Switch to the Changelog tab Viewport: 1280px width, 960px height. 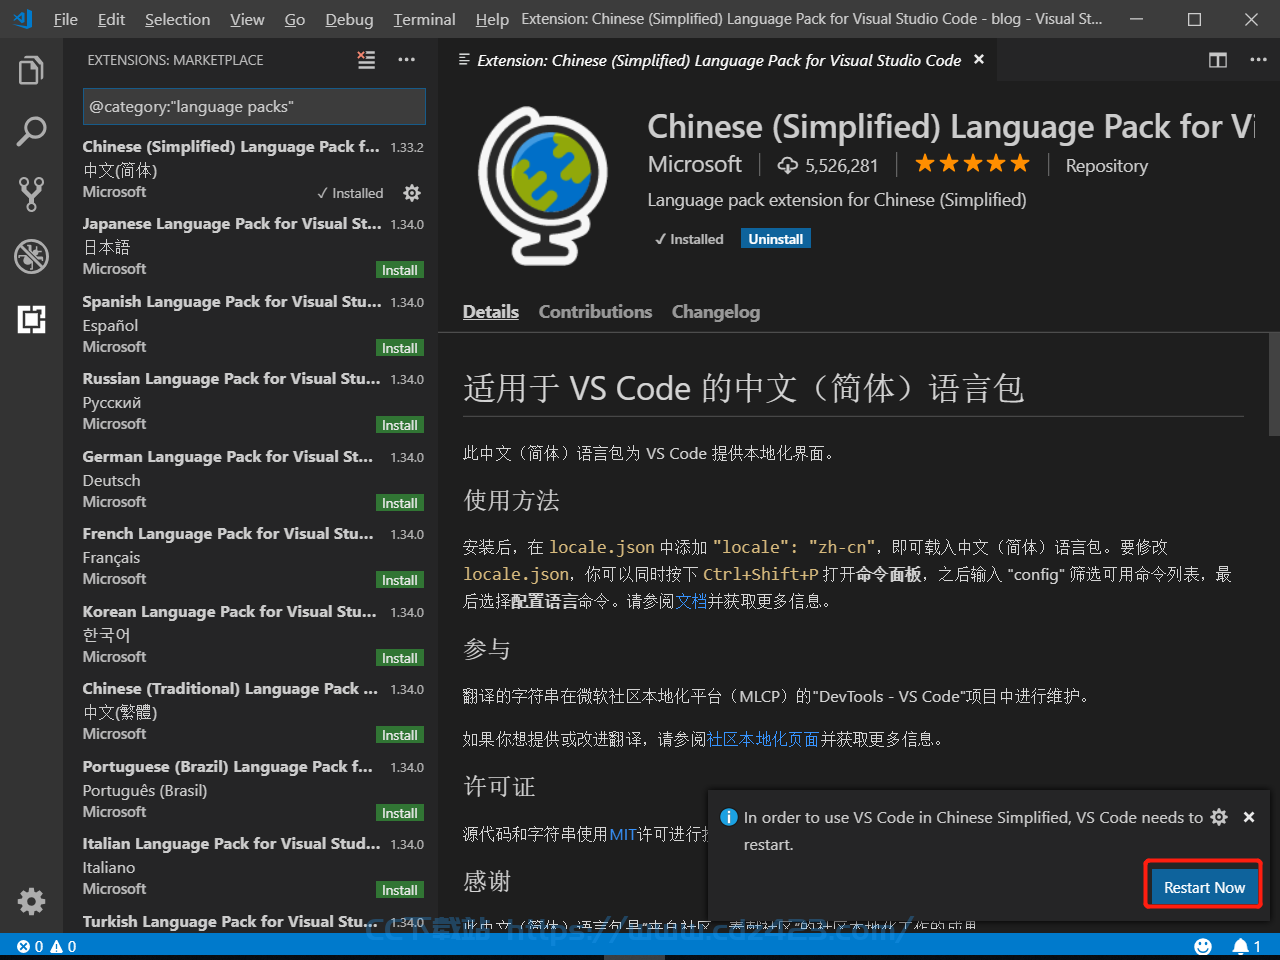tap(716, 312)
